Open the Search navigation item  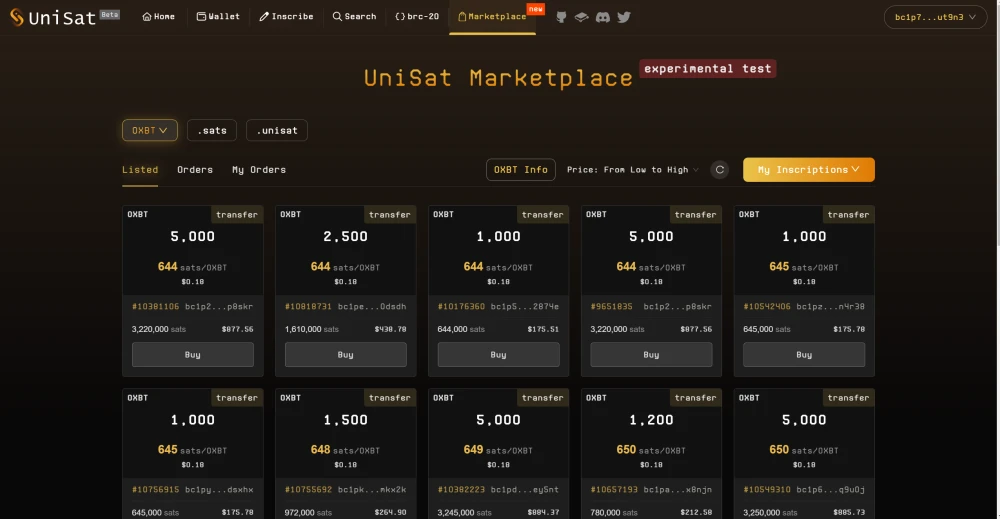[x=355, y=17]
